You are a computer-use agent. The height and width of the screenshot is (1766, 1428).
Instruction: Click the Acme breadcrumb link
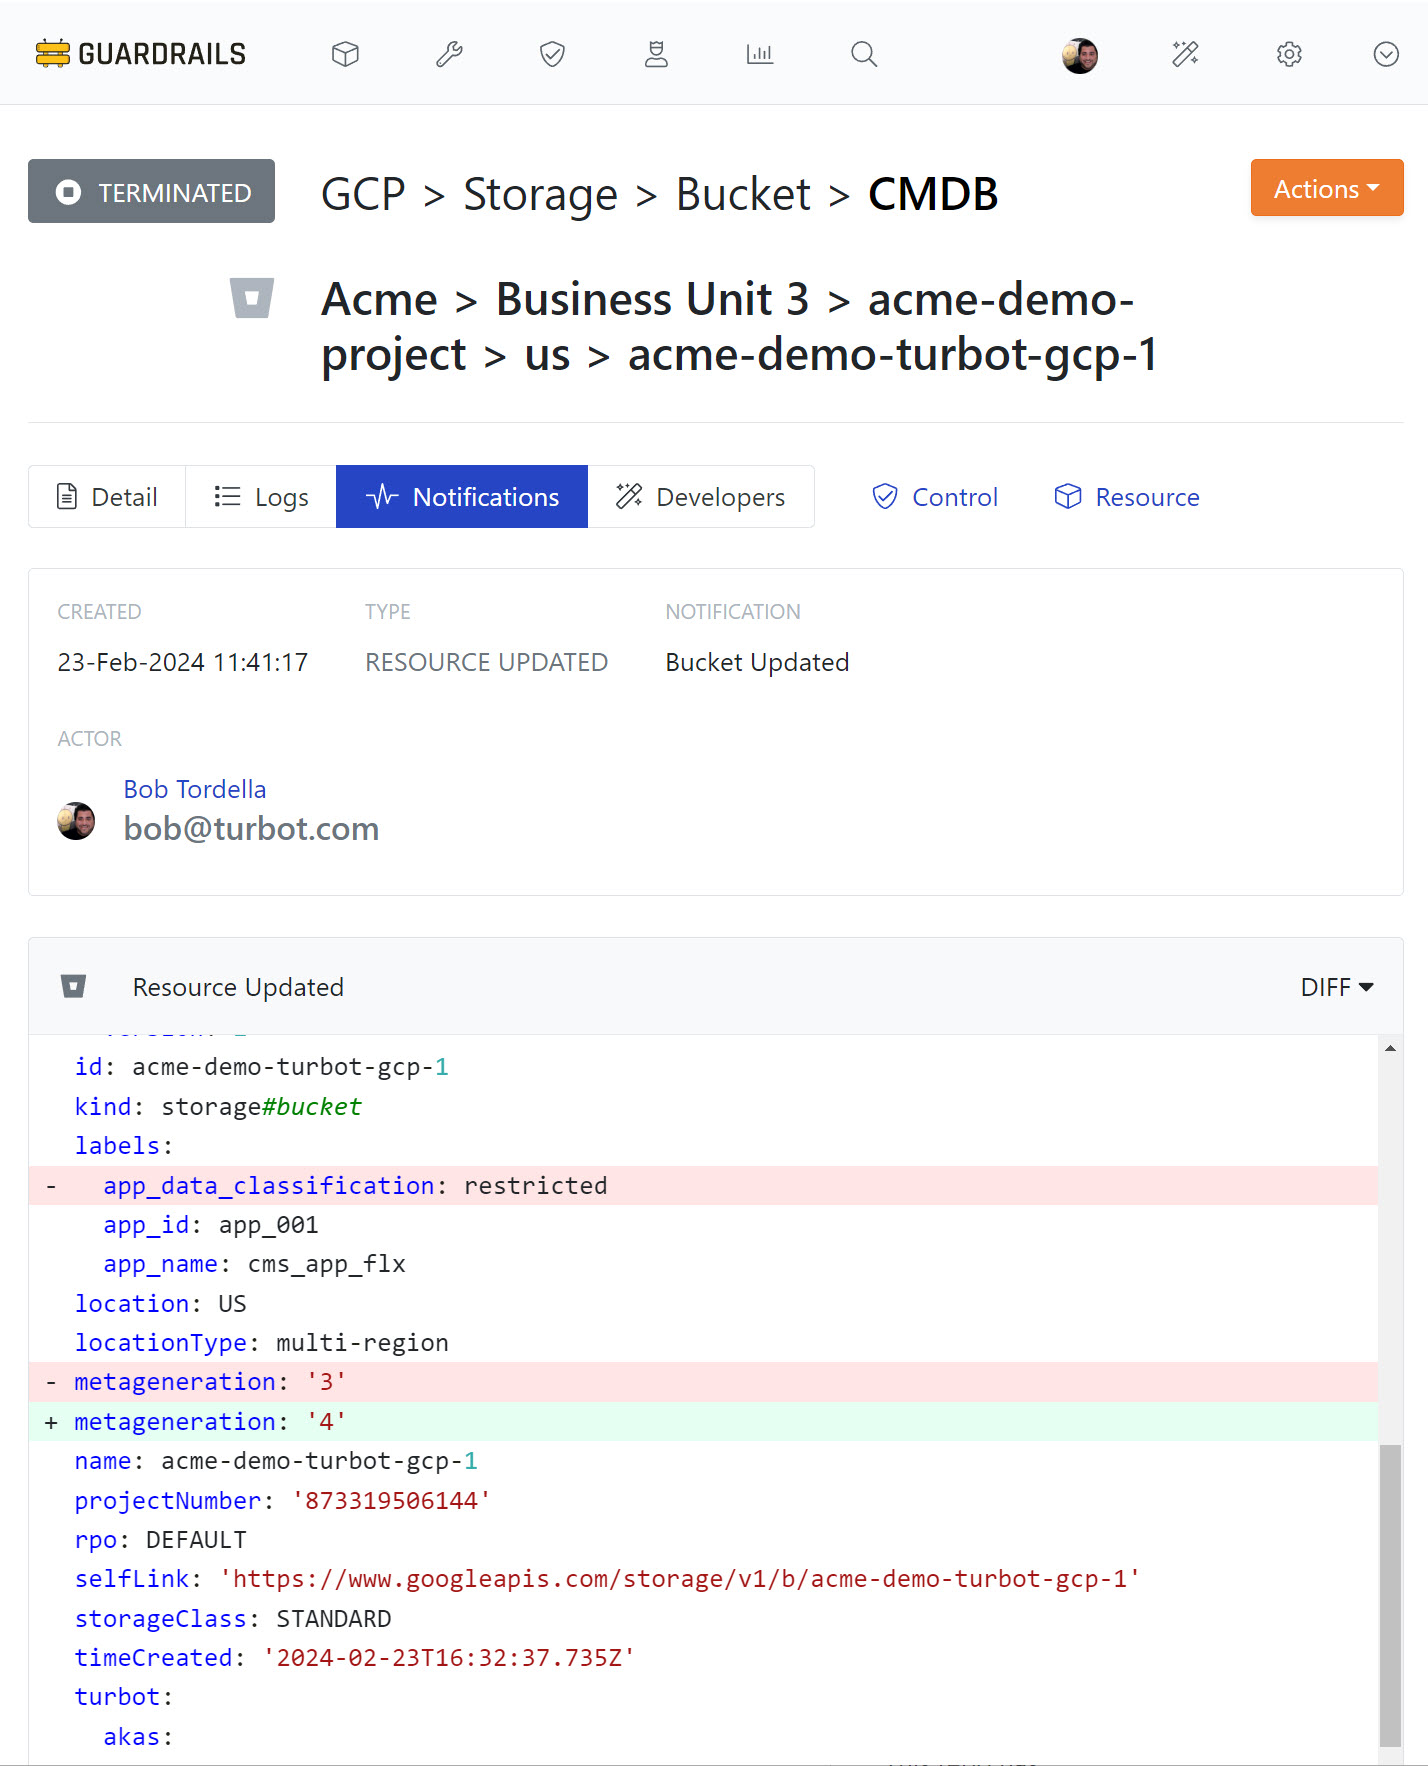click(379, 299)
